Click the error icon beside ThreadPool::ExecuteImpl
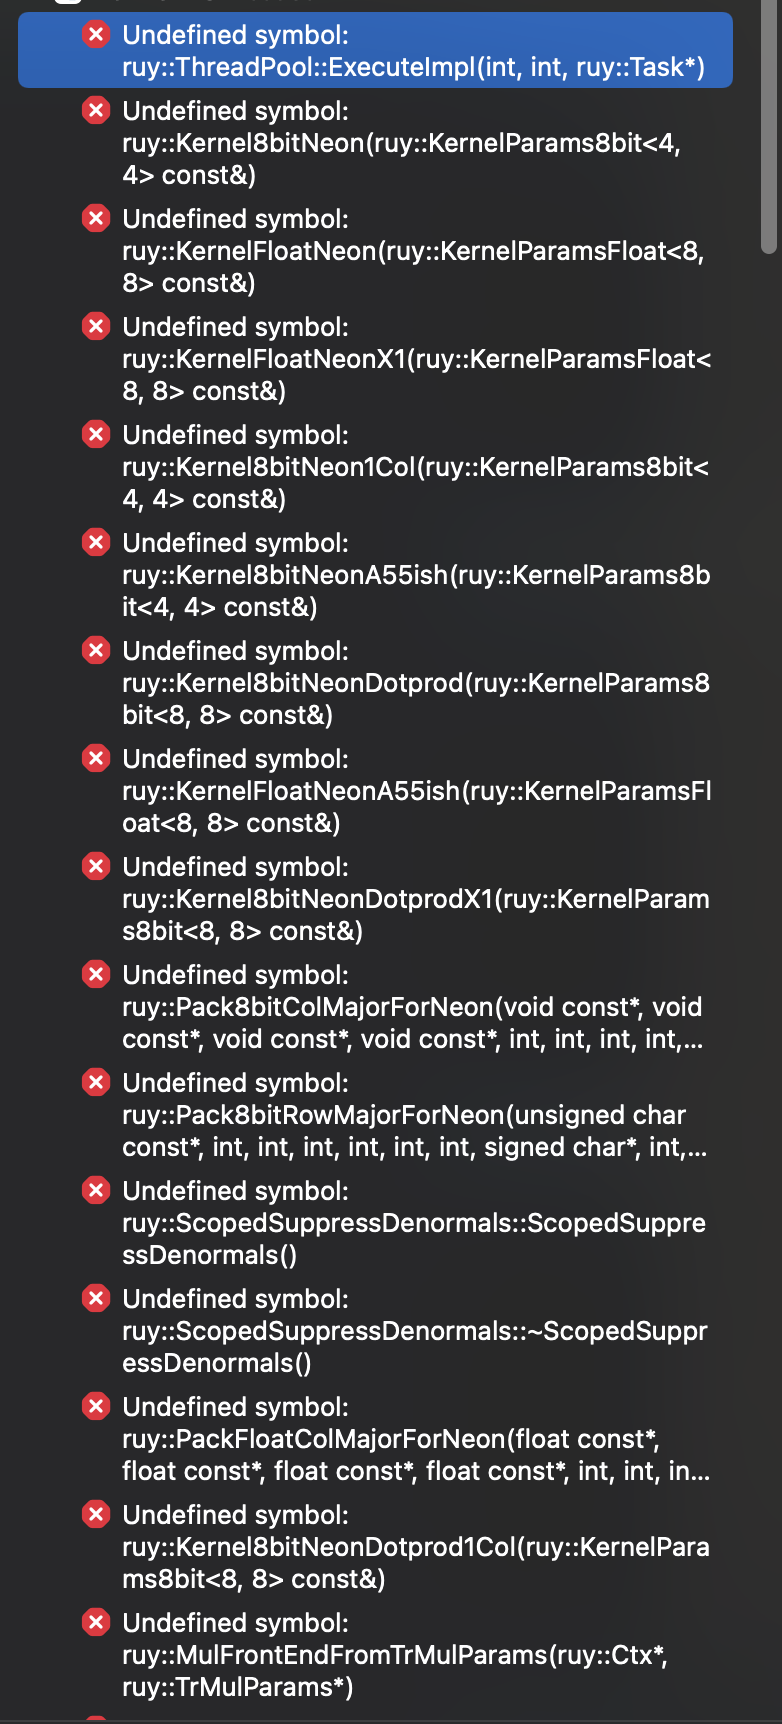Screen dimensions: 782x1724 (96, 35)
